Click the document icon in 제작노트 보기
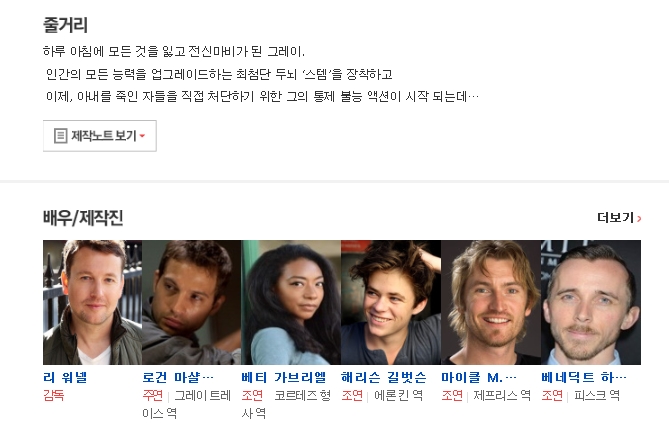Image resolution: width=669 pixels, height=438 pixels. pos(60,136)
